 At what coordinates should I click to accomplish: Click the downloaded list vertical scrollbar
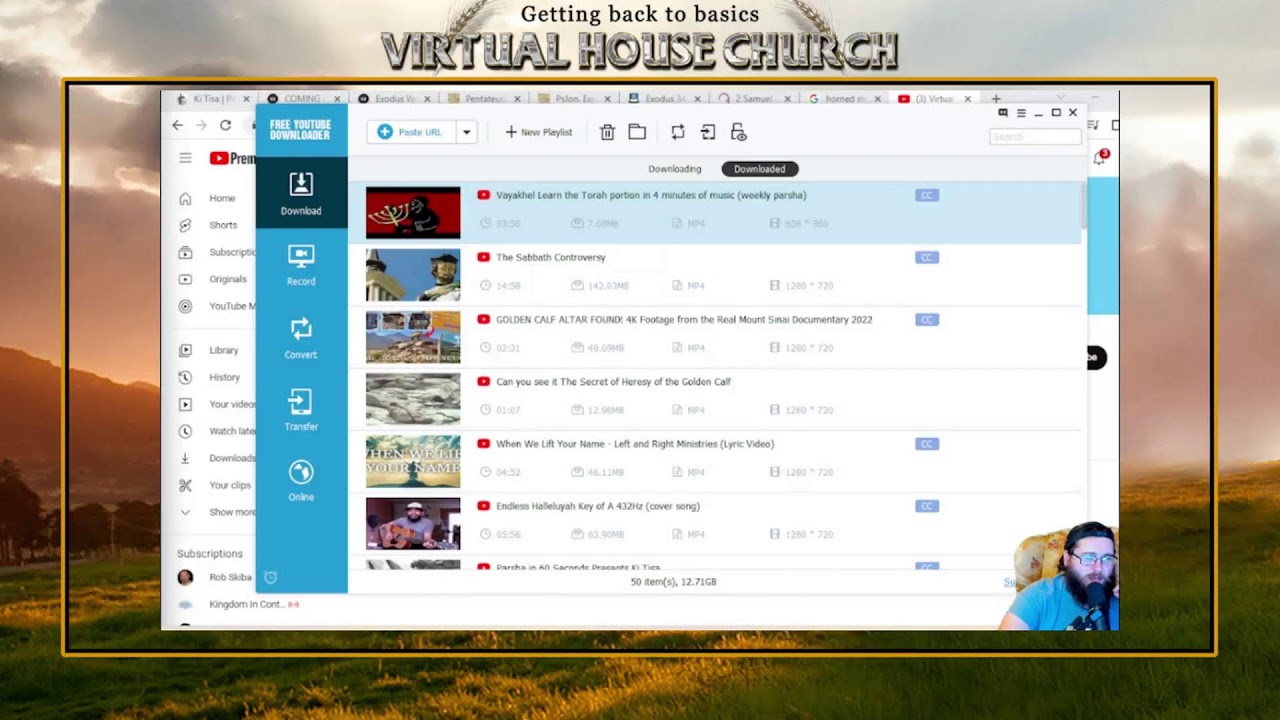[1084, 205]
